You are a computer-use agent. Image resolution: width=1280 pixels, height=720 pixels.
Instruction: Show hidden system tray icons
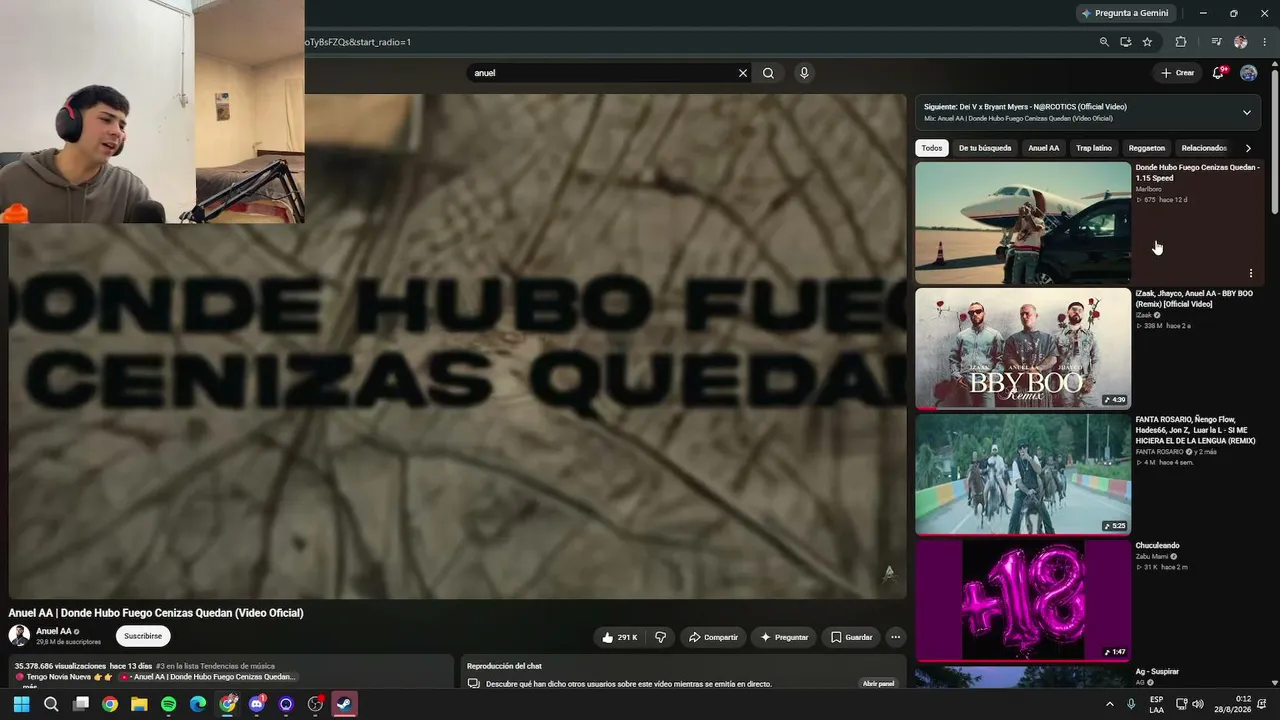[x=1109, y=704]
